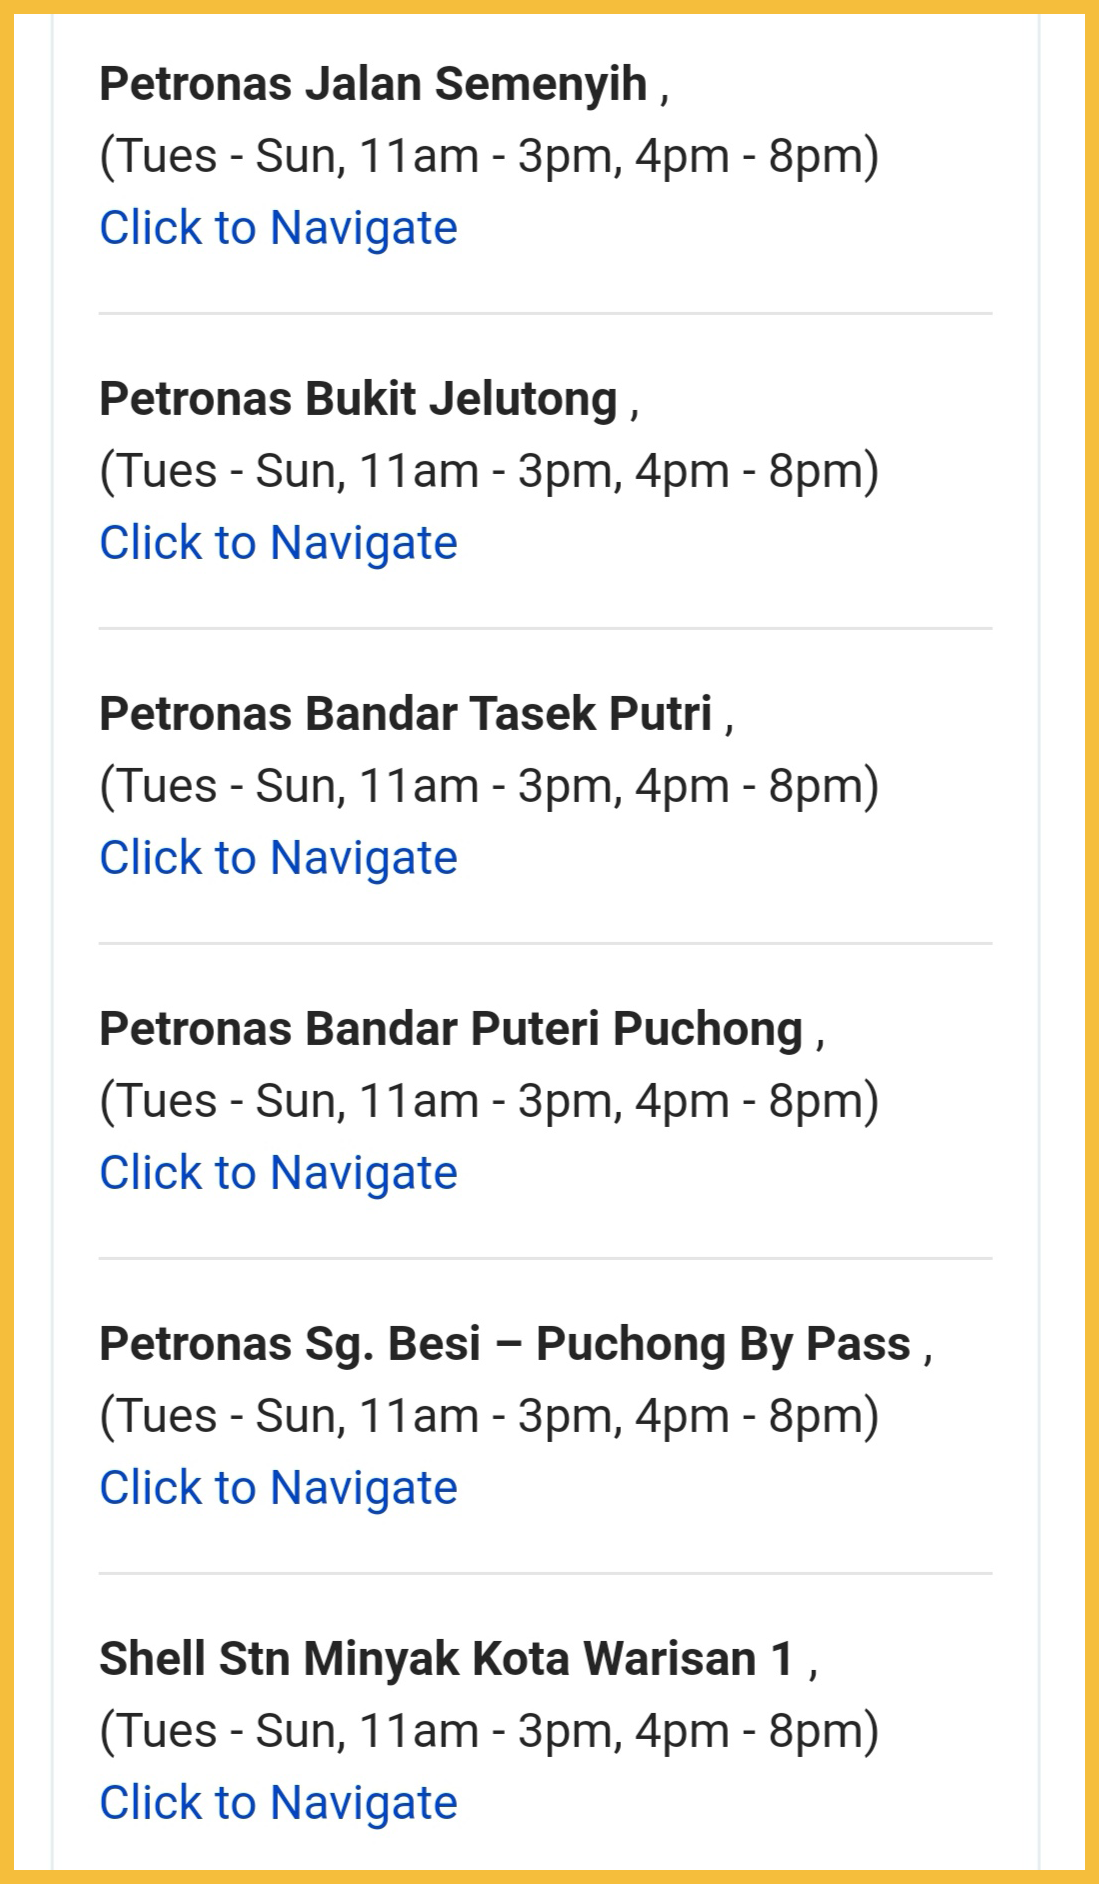Open the navigate link for Petronas Jalan Semenyih
The width and height of the screenshot is (1099, 1884).
pyautogui.click(x=278, y=228)
